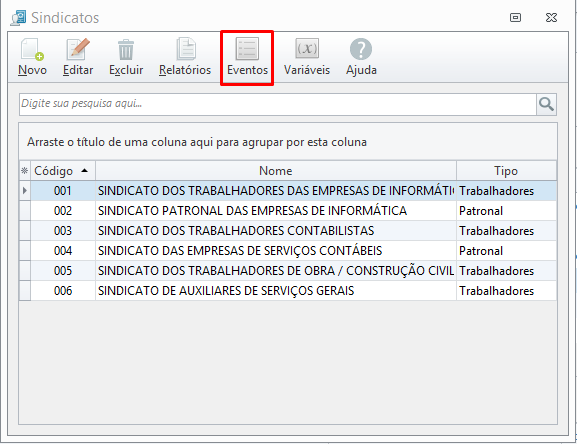Select row 005 Obra / Construção Civil
Viewport: 577px width, 444px height.
click(288, 271)
